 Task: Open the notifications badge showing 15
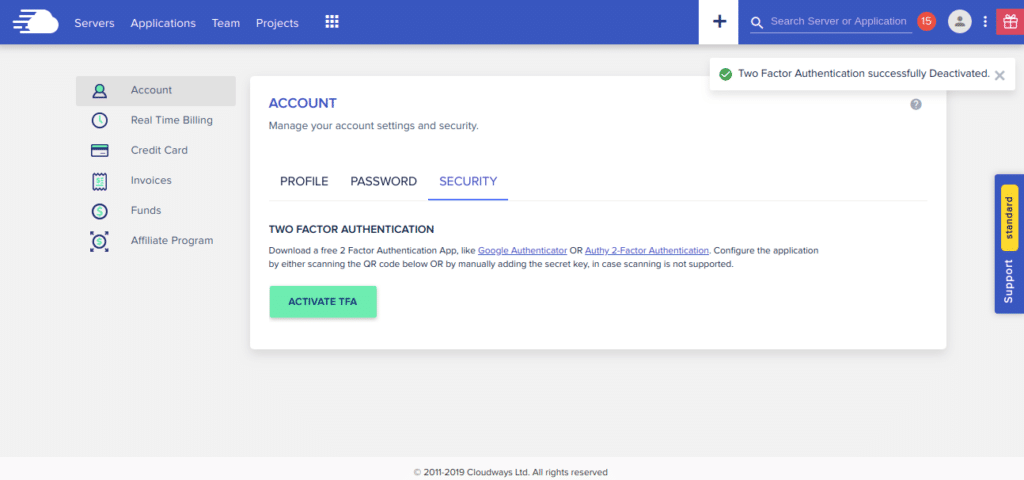click(926, 21)
